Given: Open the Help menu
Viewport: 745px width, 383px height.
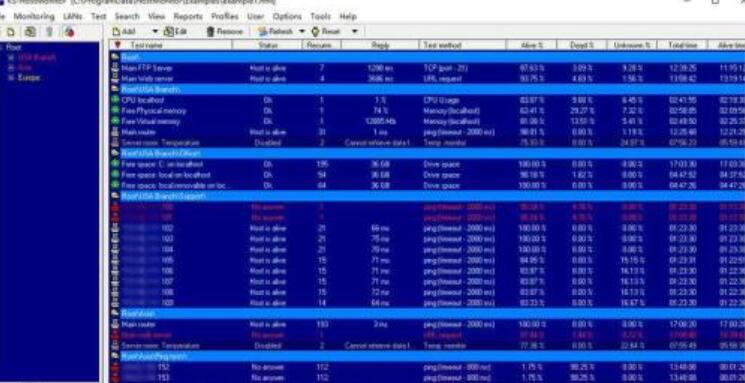Looking at the screenshot, I should [x=348, y=16].
